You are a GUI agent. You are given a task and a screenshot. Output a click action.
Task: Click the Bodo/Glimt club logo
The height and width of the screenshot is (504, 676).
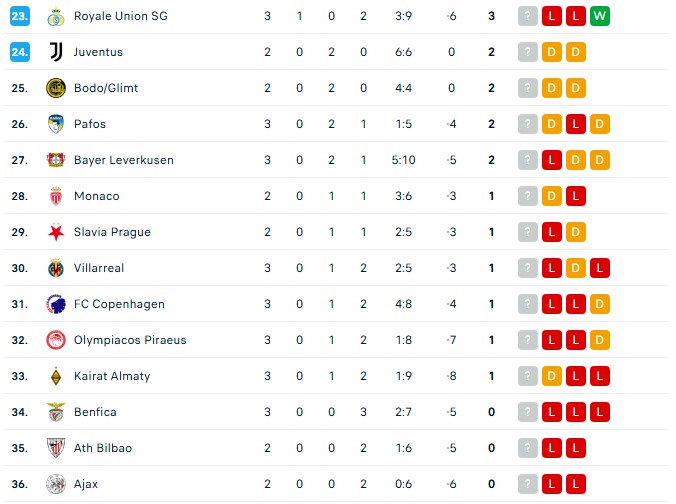(55, 88)
